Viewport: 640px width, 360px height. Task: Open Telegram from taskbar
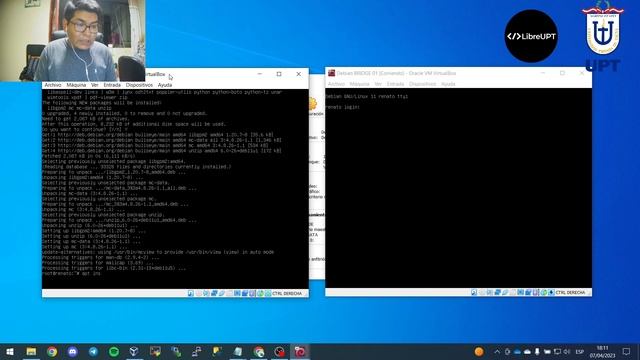point(93,351)
